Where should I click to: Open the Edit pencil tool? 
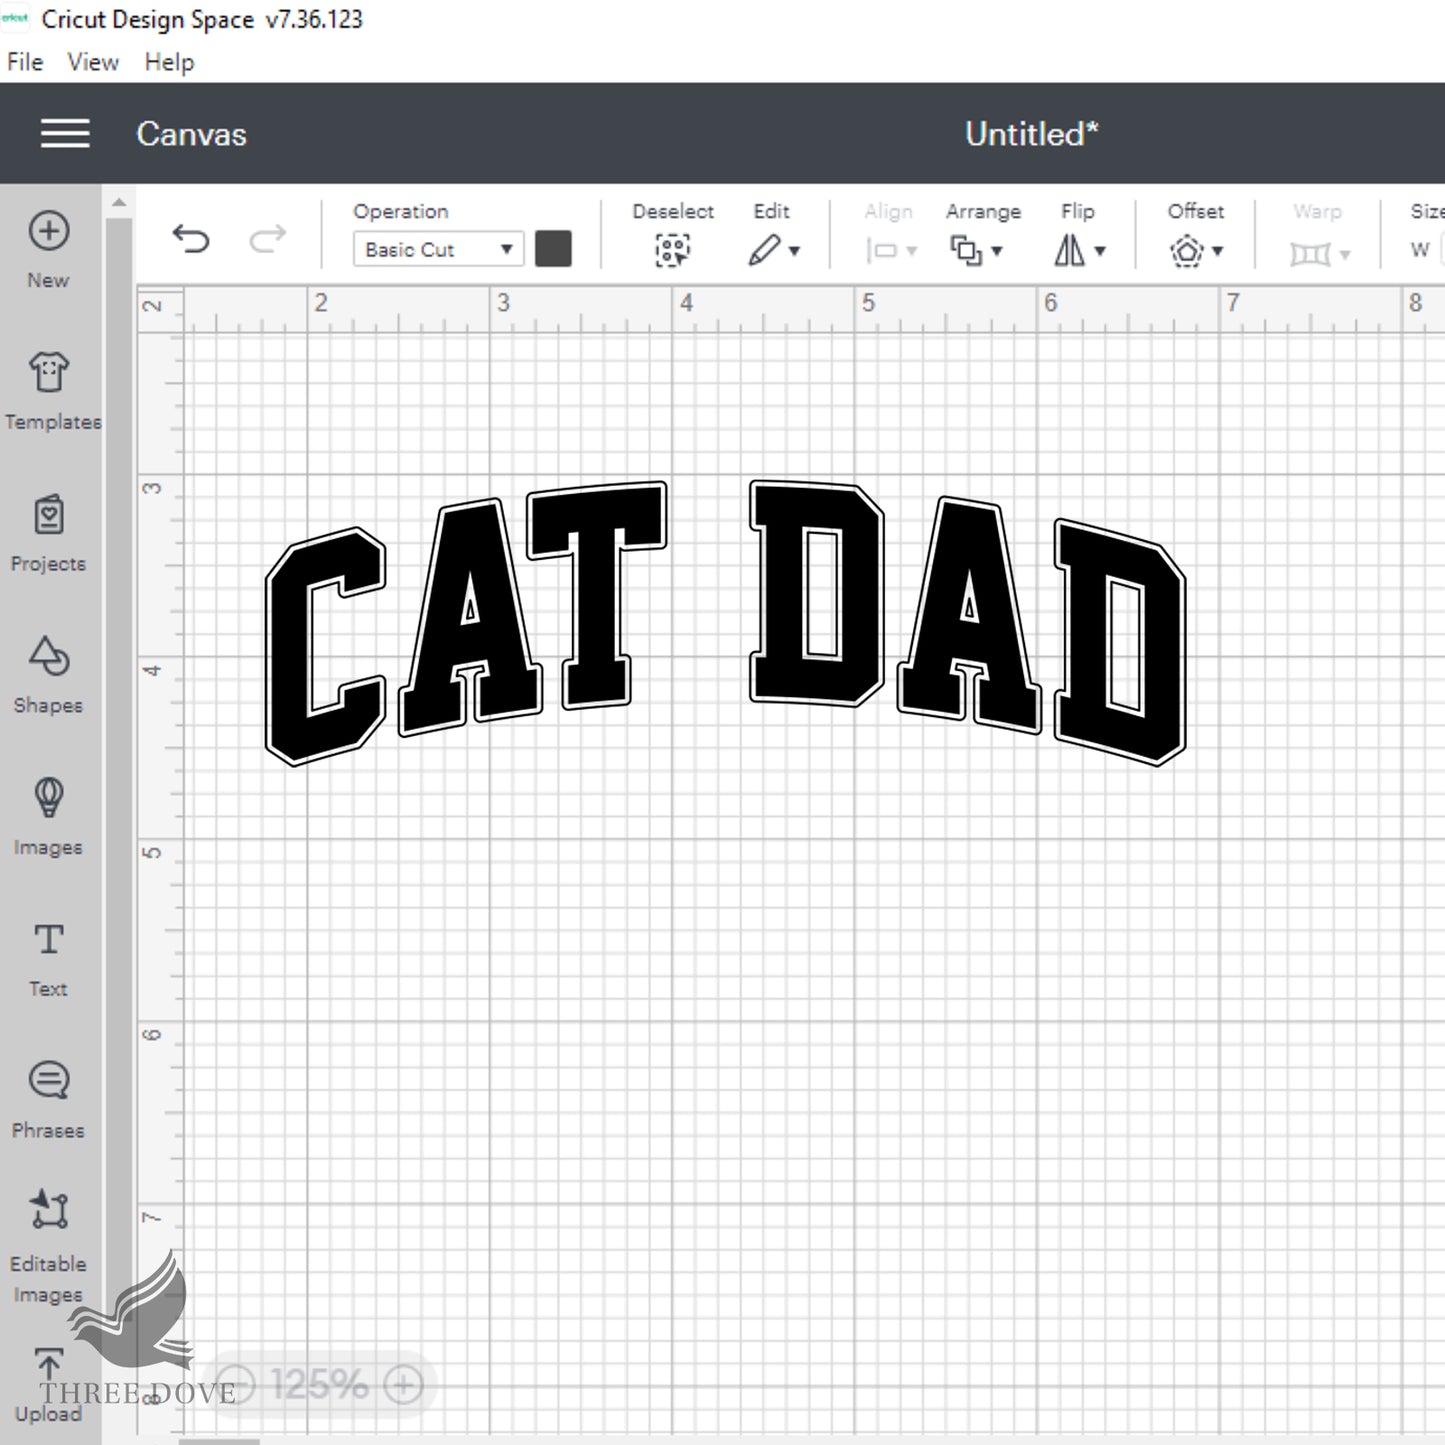tap(764, 250)
